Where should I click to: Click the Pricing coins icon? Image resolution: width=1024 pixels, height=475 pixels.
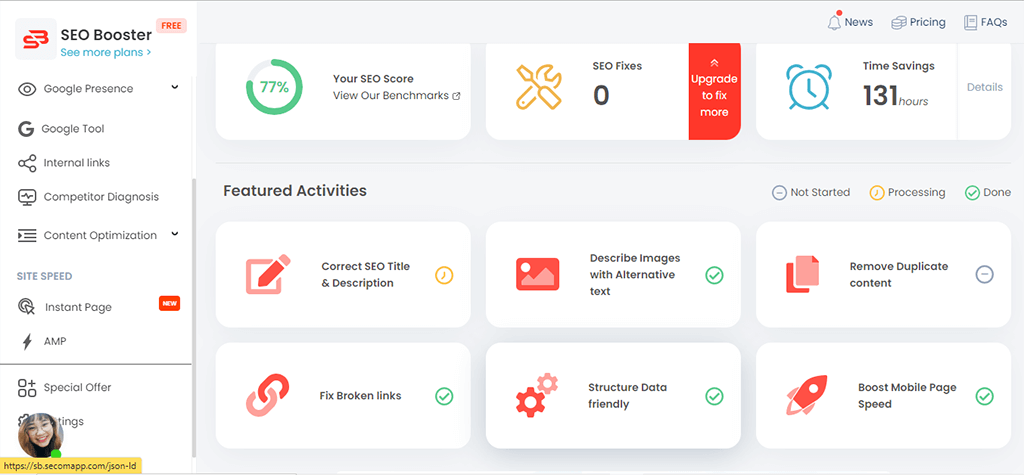899,22
